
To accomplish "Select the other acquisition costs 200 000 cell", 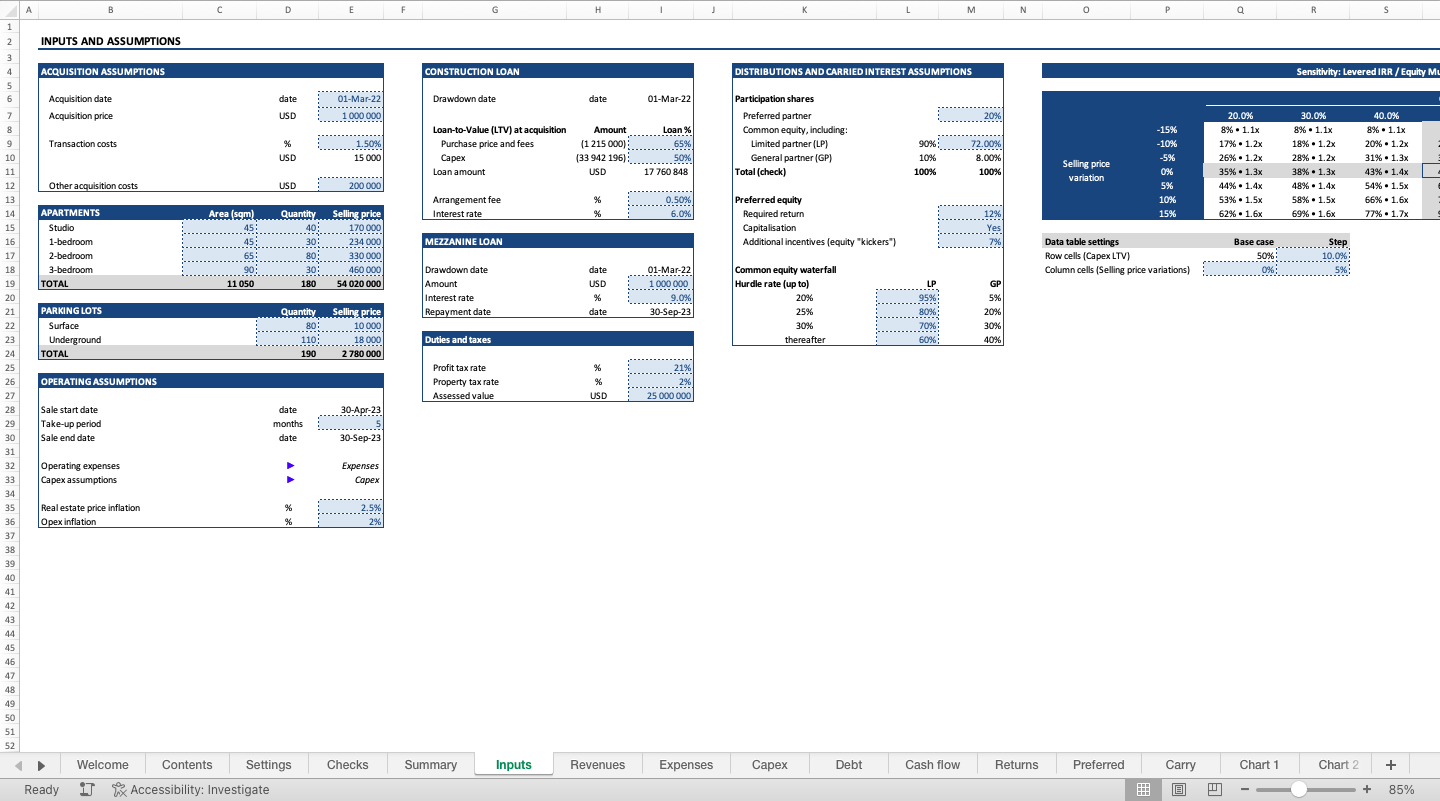I will click(351, 186).
